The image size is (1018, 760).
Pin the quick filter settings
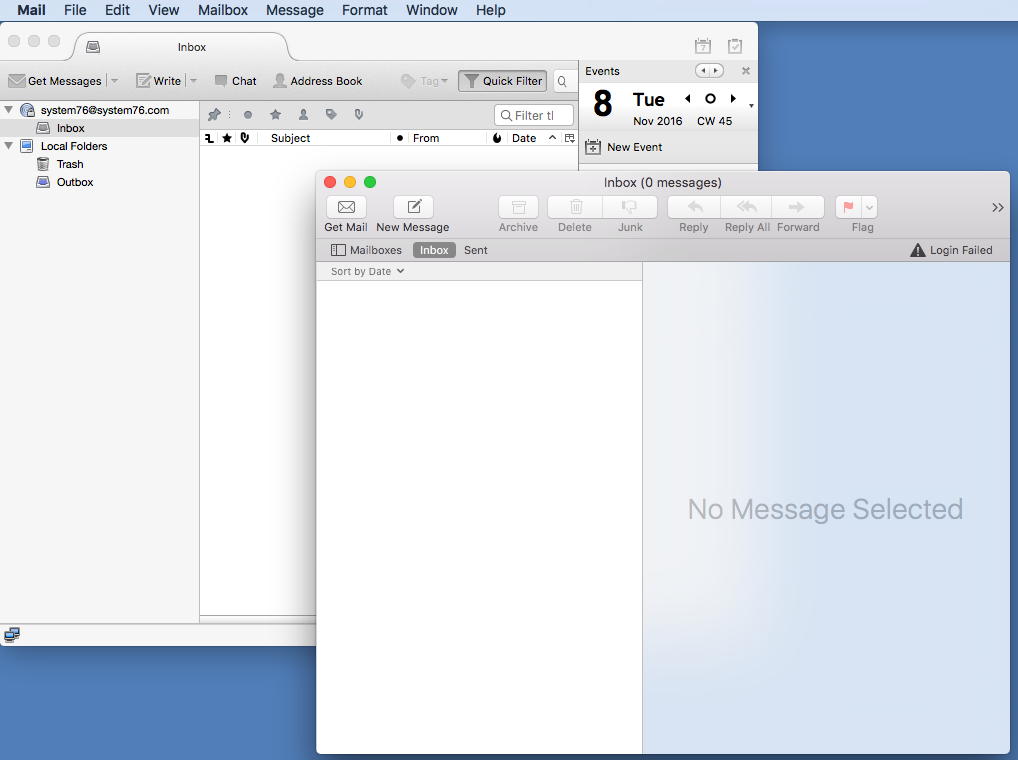point(213,114)
